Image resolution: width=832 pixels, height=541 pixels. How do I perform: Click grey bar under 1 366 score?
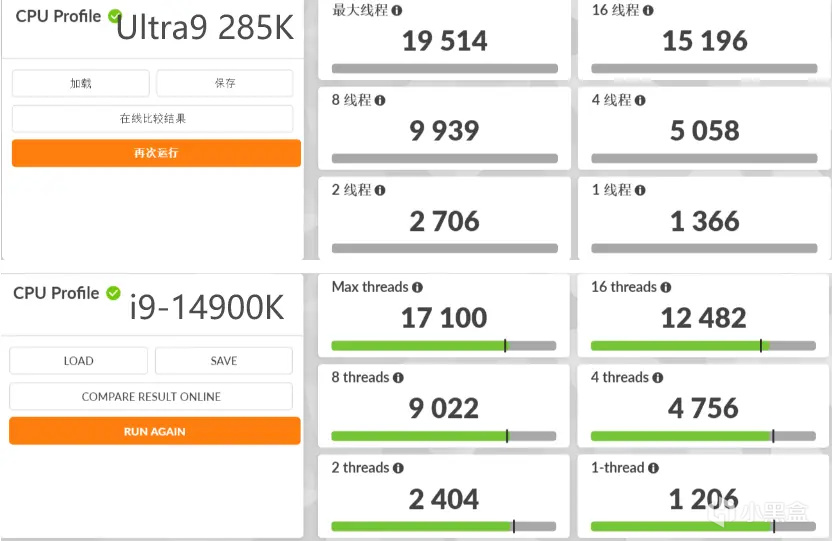point(704,248)
